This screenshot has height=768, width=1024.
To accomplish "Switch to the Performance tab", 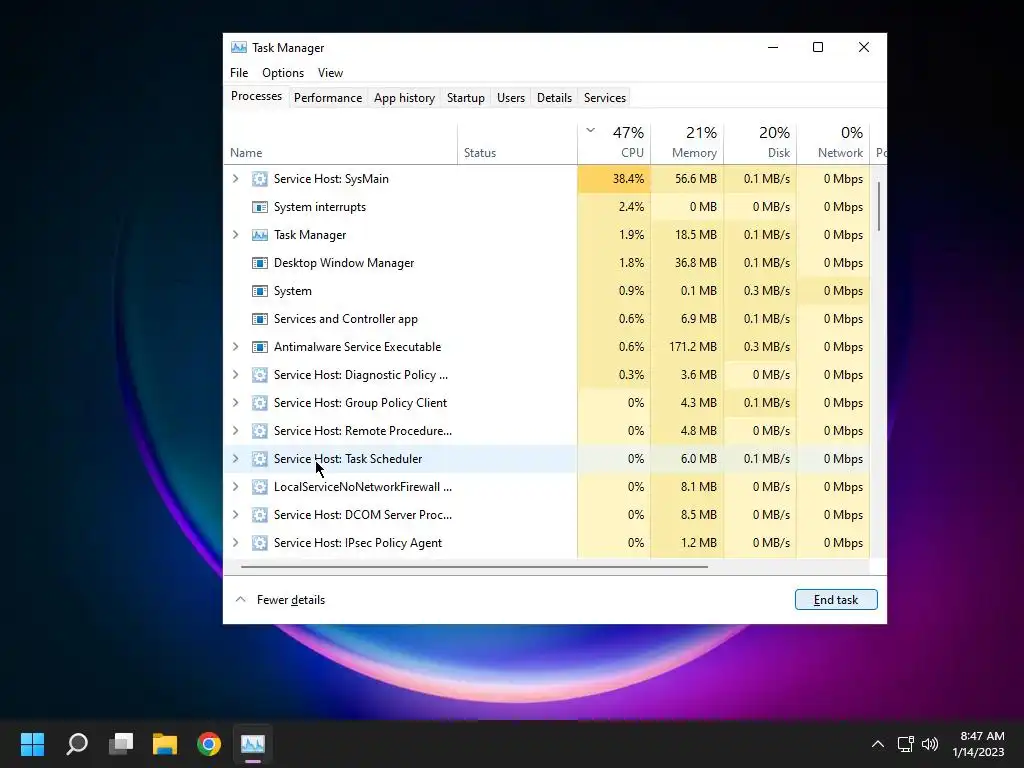I will [328, 98].
